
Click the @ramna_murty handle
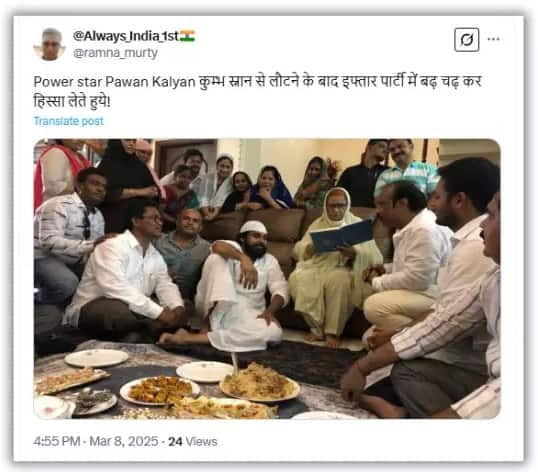[x=115, y=53]
